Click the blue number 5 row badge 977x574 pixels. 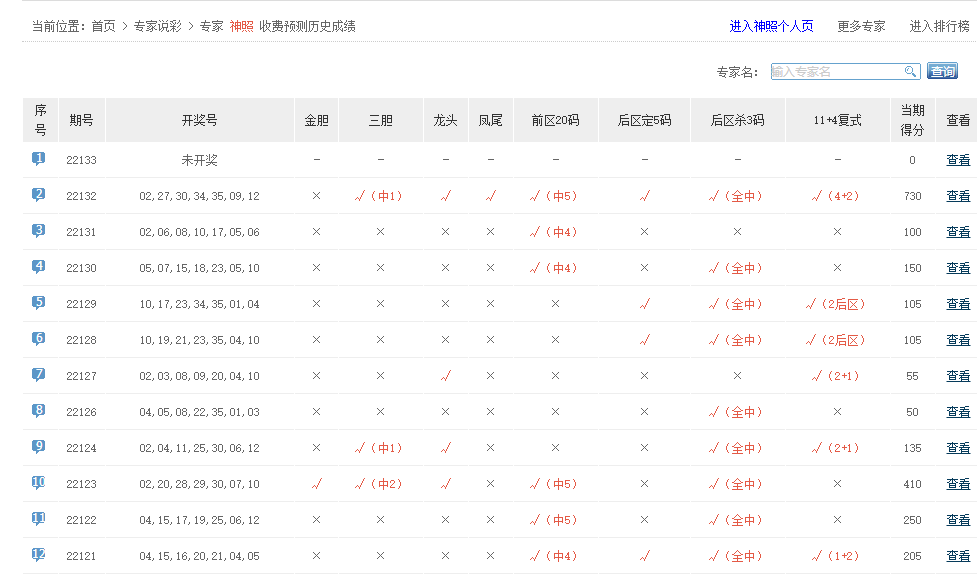tap(39, 303)
